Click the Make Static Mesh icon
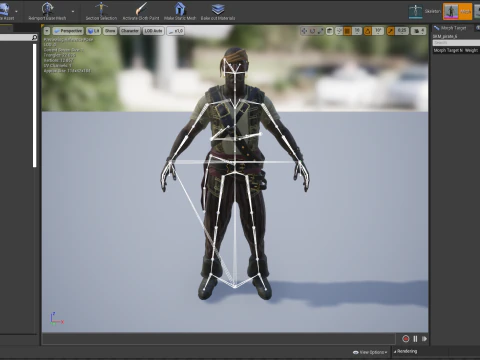480x360 pixels. (x=180, y=8)
